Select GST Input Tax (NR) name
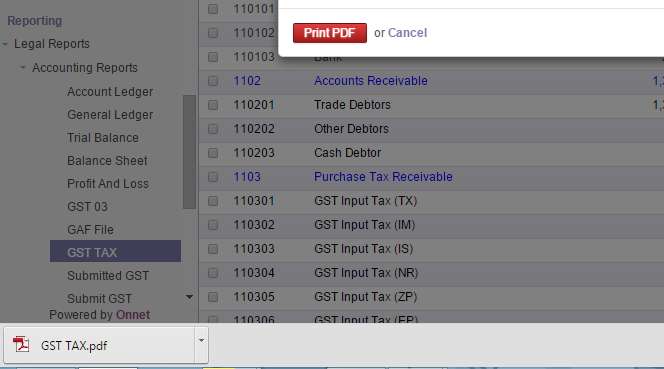Viewport: 664px width, 369px height. point(366,273)
